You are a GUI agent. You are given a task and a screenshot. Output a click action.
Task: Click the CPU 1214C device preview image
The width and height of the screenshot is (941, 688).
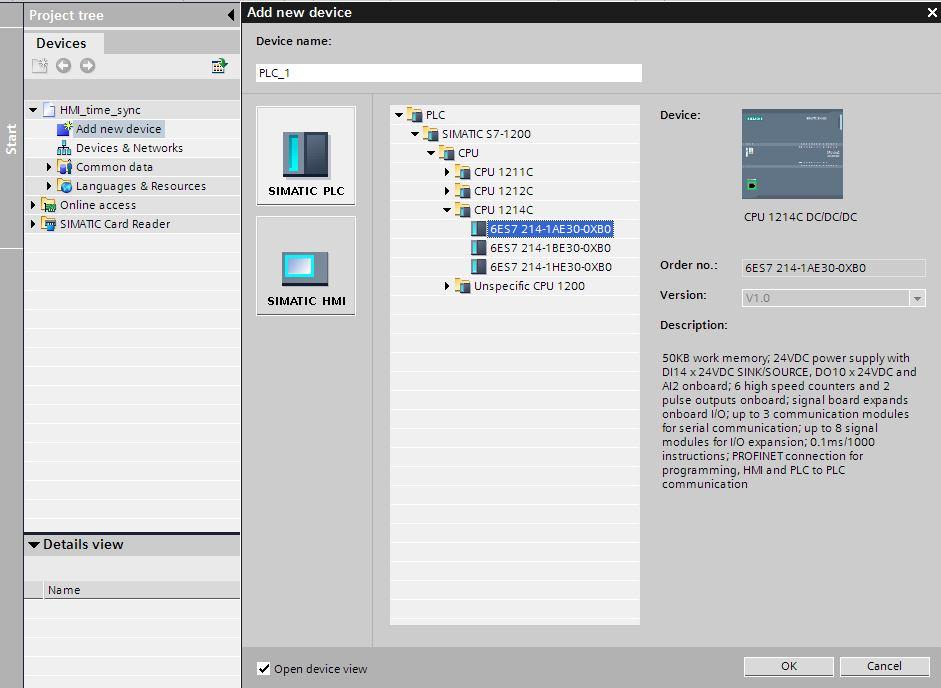tap(792, 154)
